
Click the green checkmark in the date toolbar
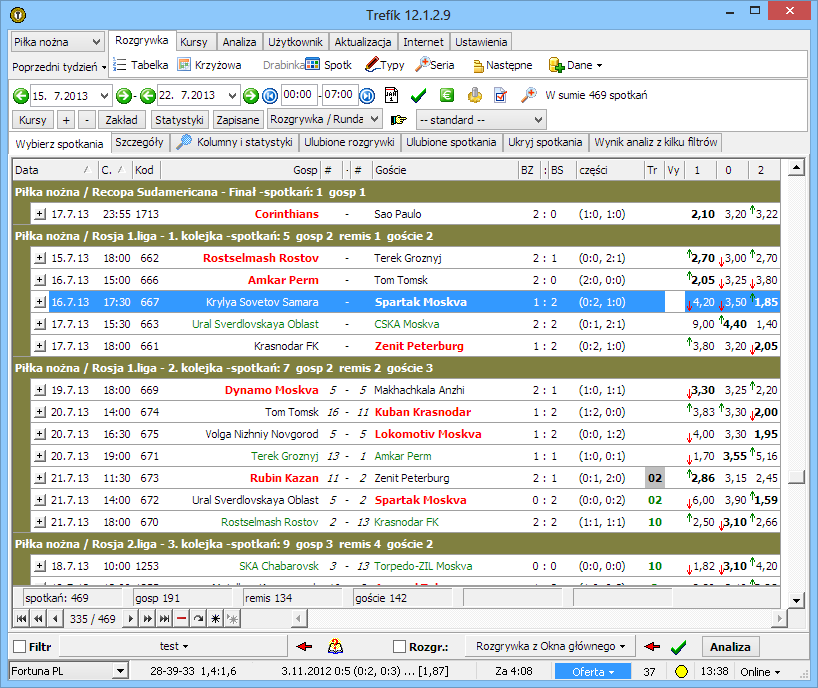(x=419, y=96)
